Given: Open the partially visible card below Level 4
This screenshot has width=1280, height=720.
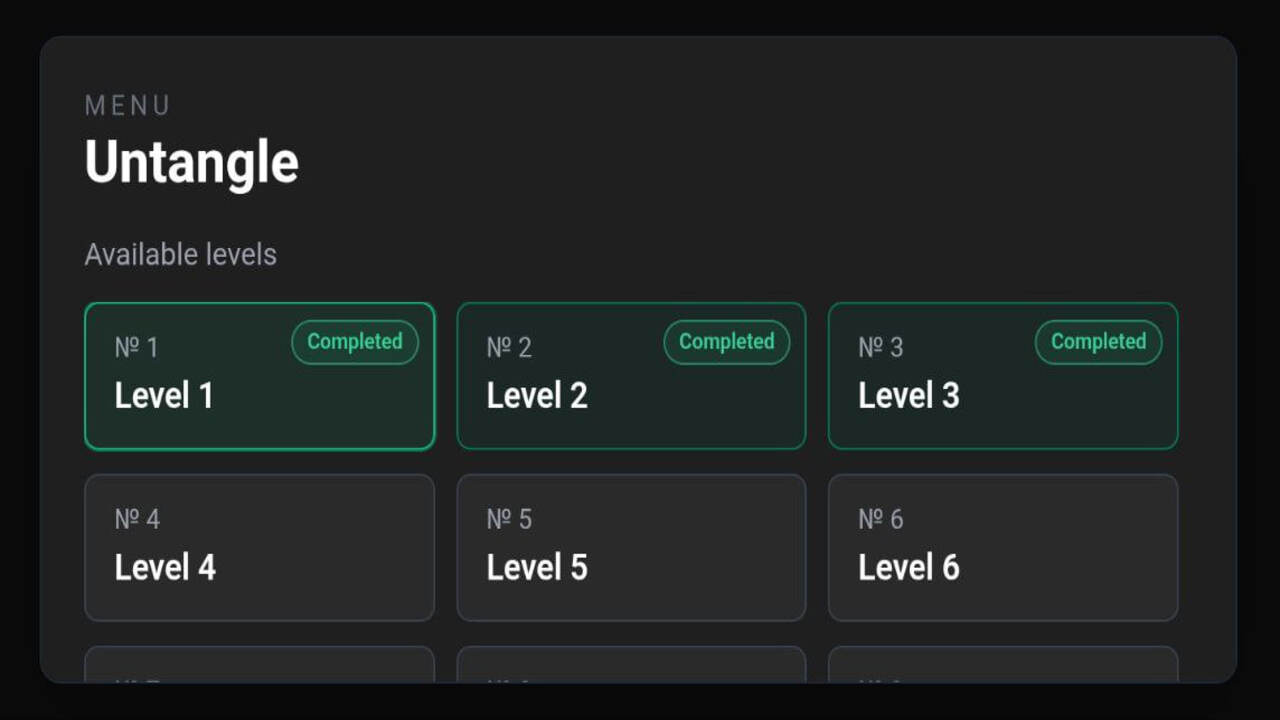Looking at the screenshot, I should pyautogui.click(x=260, y=670).
